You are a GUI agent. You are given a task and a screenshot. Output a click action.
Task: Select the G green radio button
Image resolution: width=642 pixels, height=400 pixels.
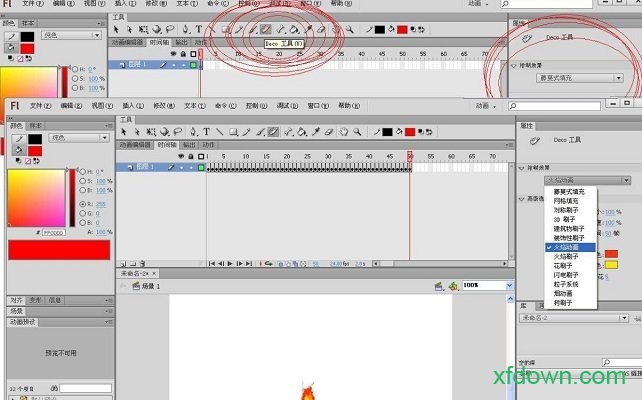click(83, 213)
